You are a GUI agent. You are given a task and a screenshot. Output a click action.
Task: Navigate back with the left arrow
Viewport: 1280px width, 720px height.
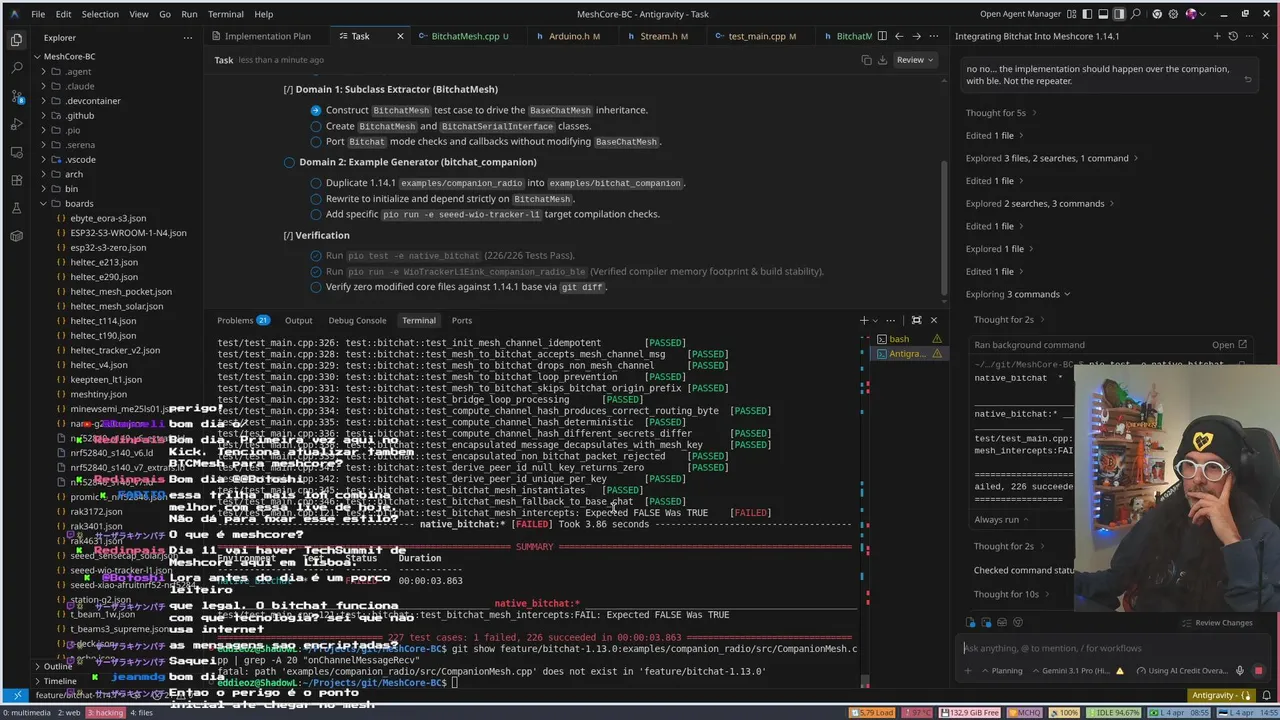[899, 36]
